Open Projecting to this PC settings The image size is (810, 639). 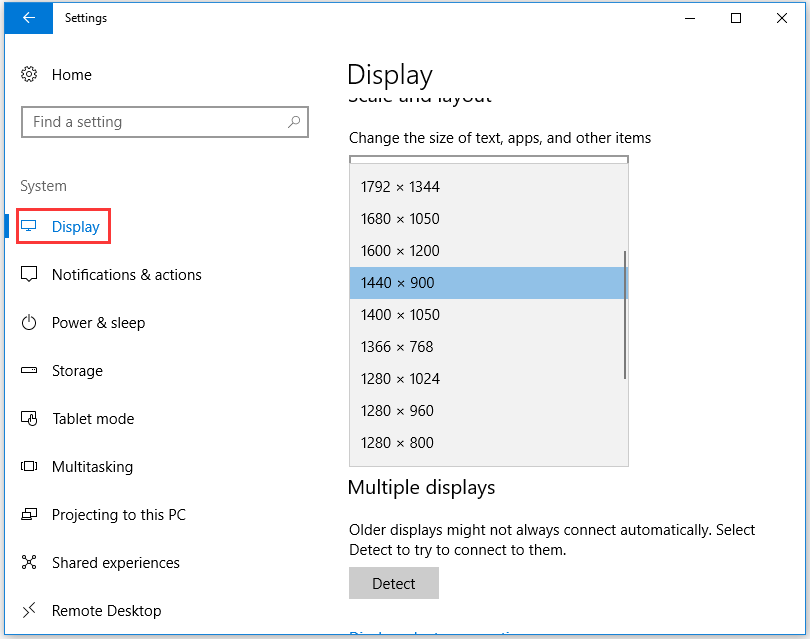pos(118,515)
